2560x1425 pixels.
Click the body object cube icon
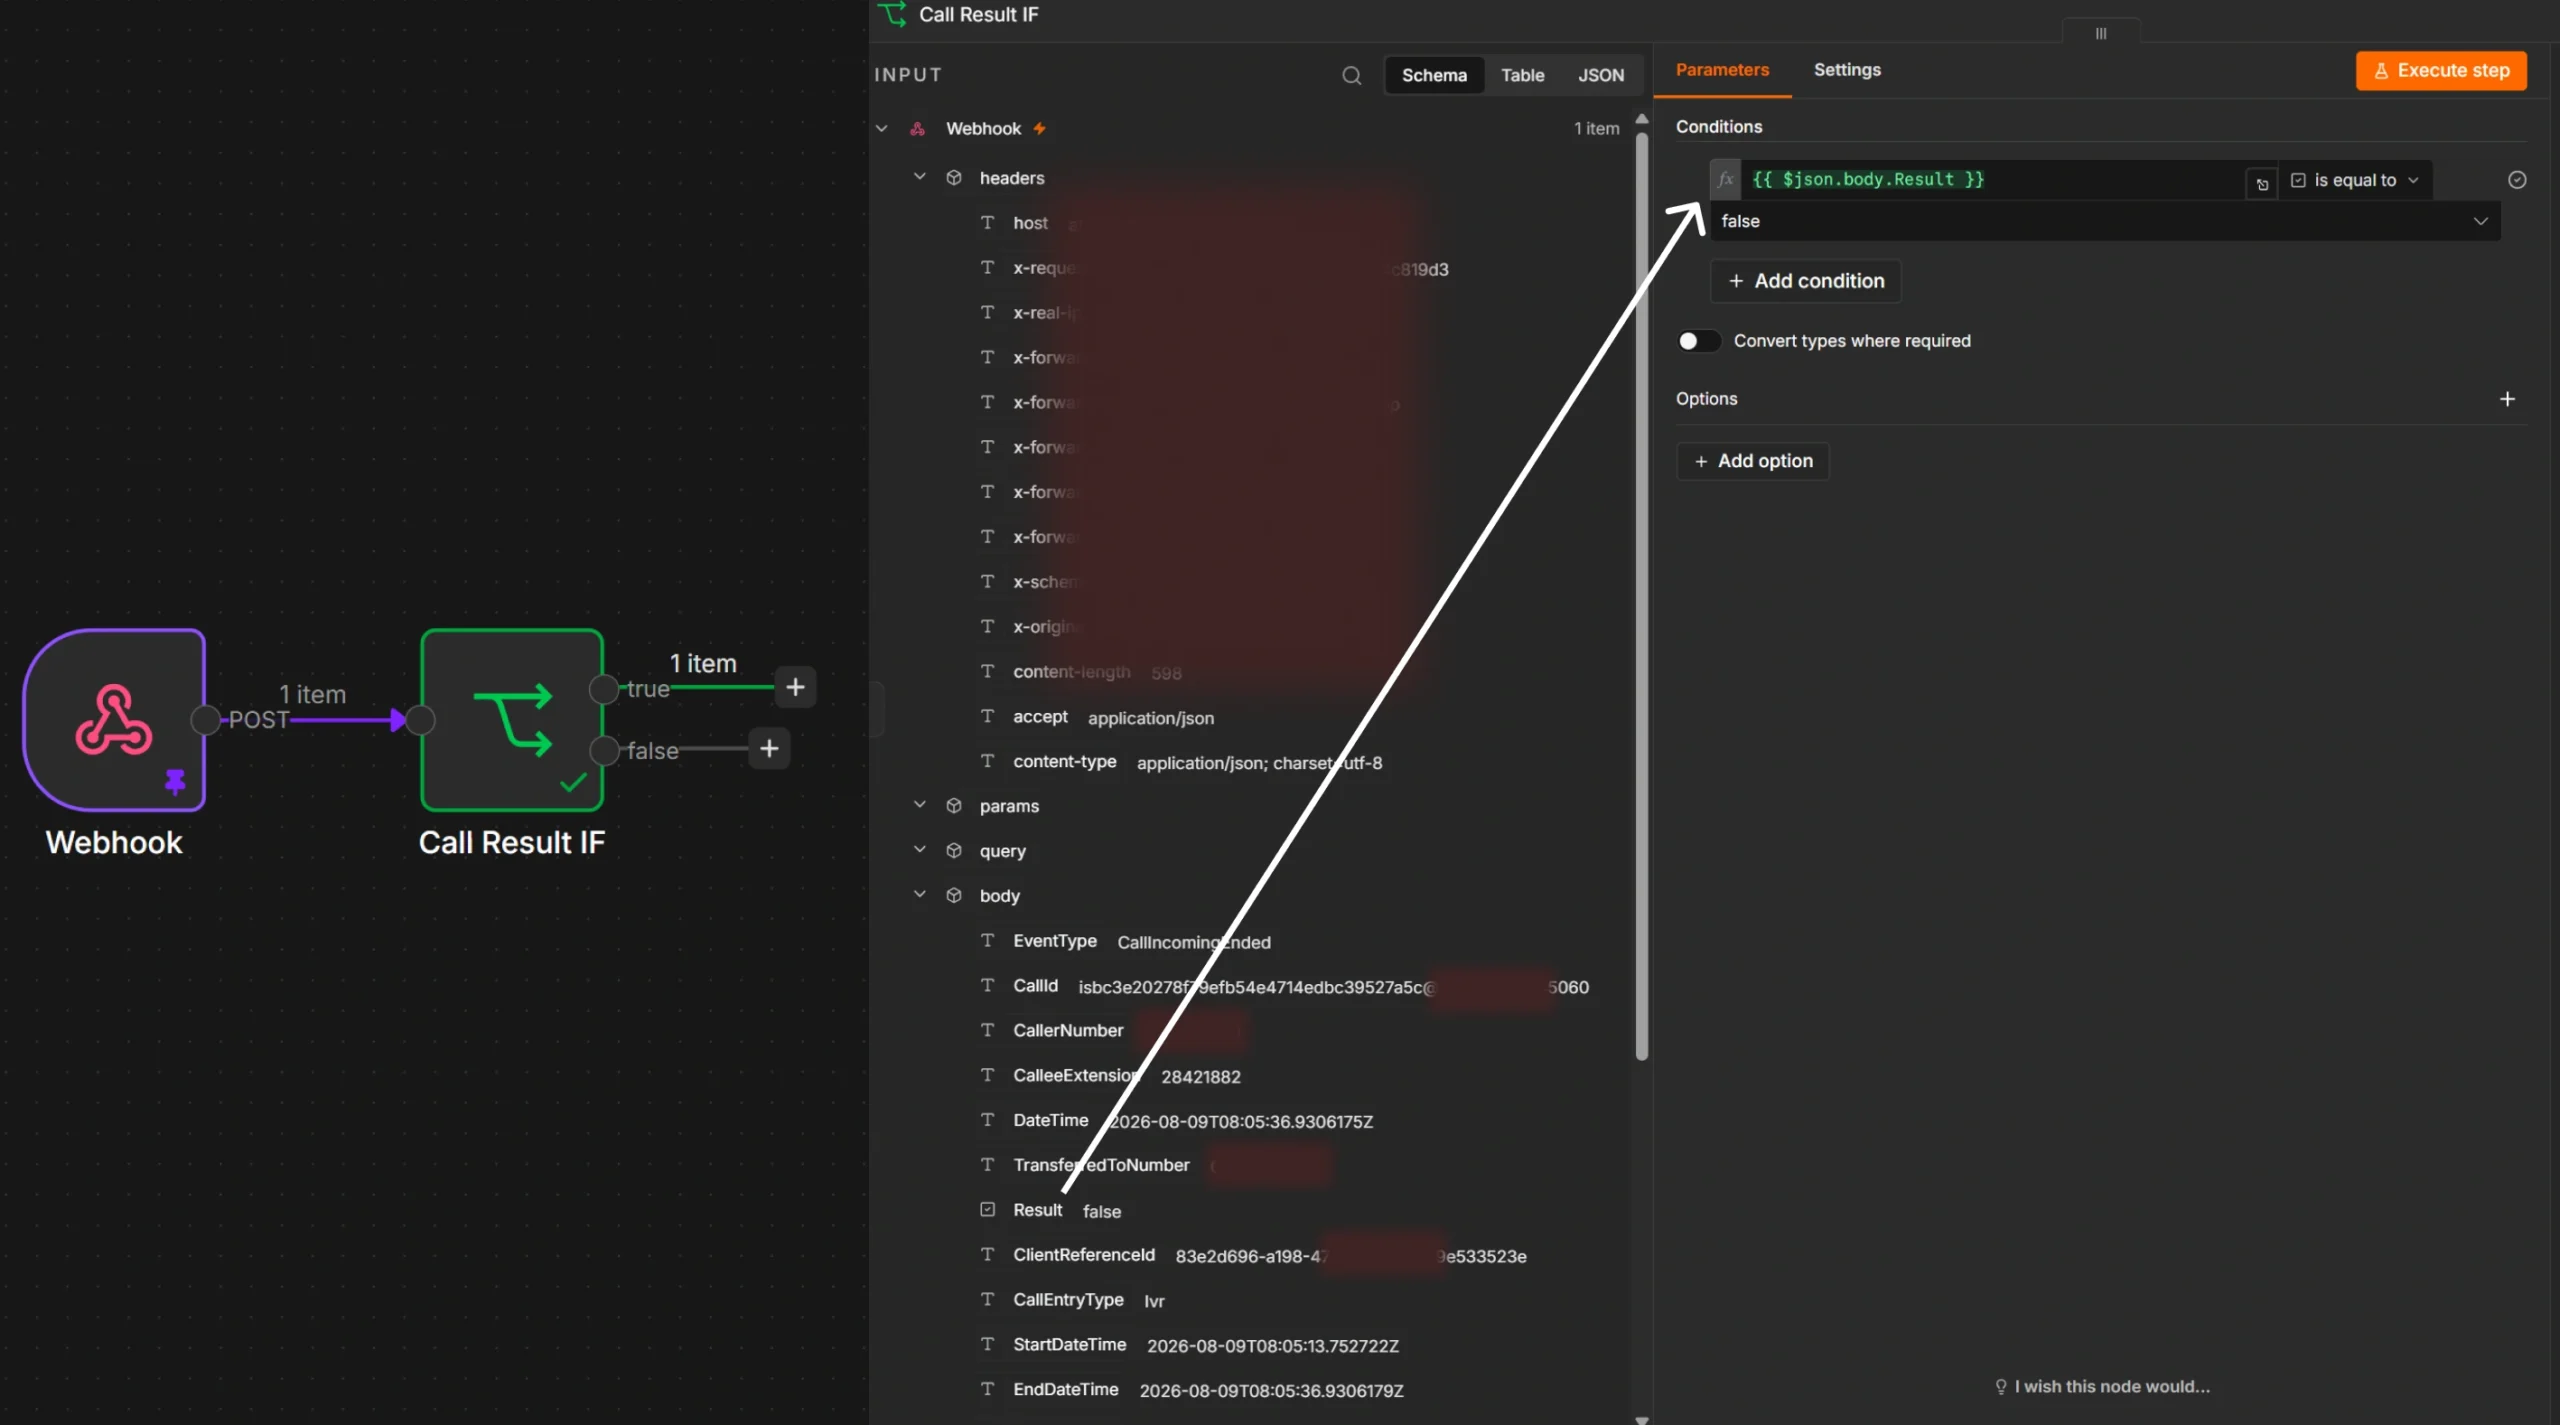click(x=954, y=895)
